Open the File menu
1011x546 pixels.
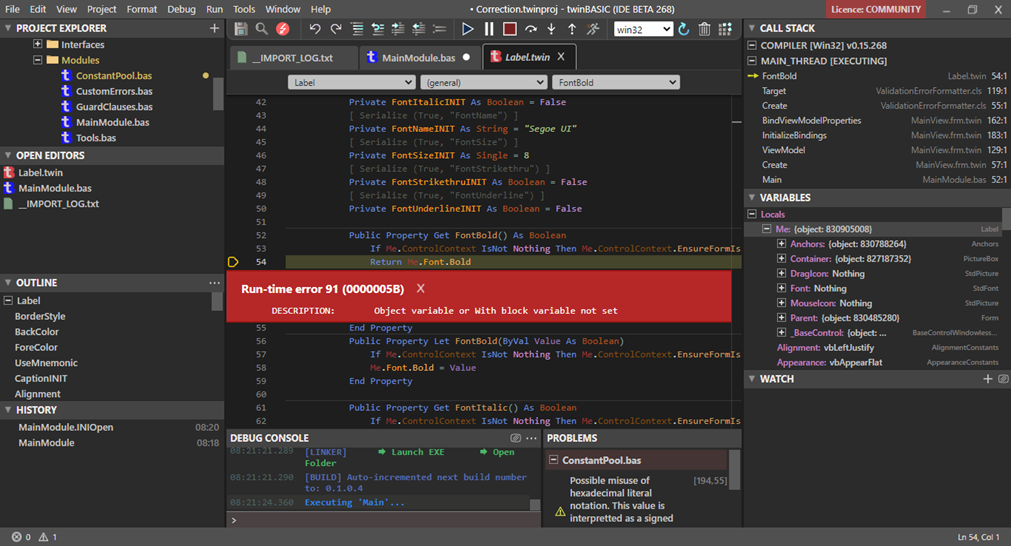tap(12, 9)
